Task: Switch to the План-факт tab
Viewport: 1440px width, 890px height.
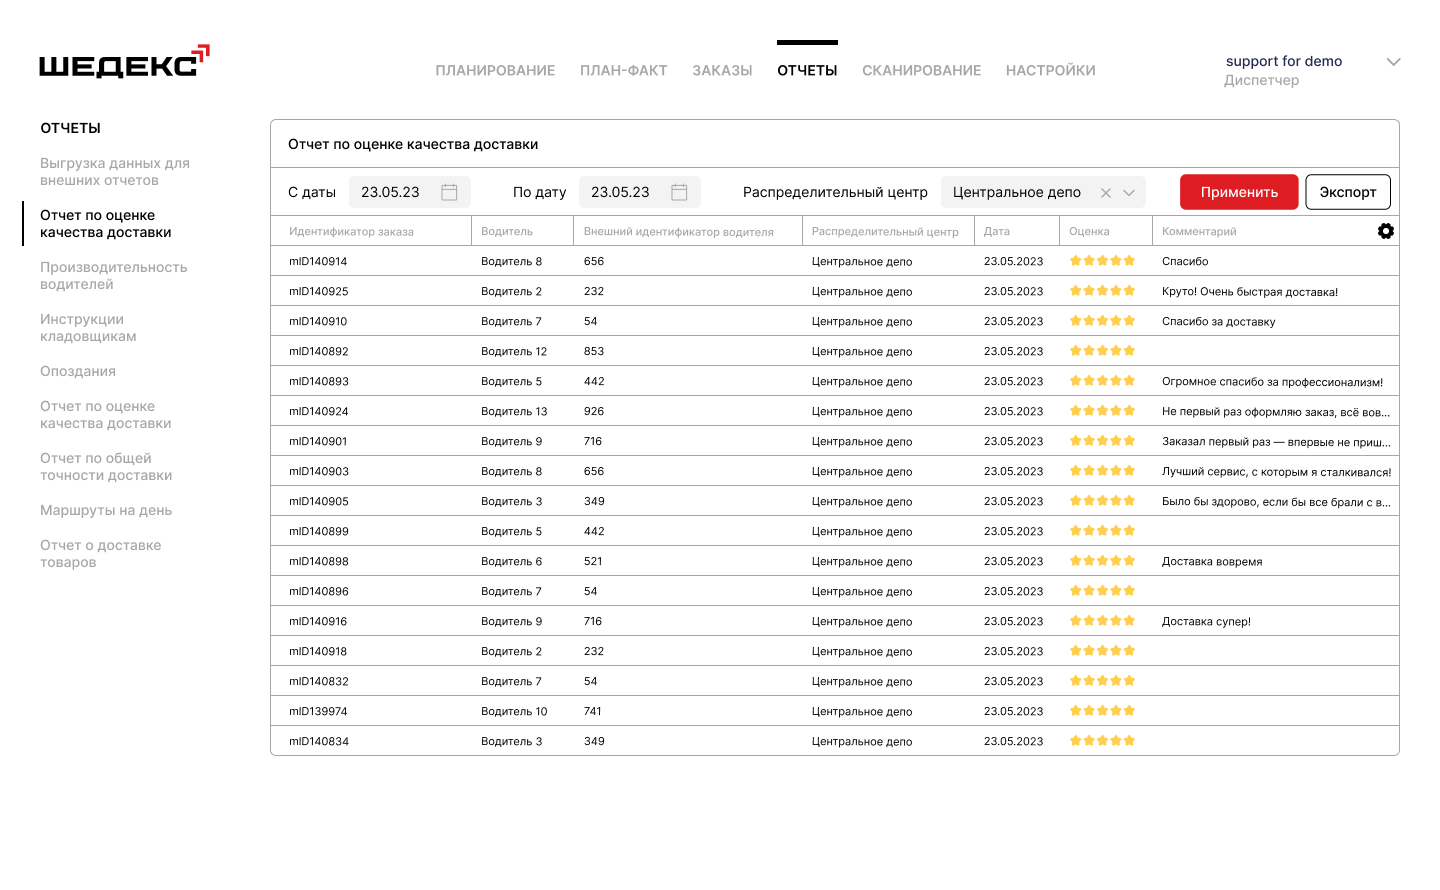Action: [624, 70]
